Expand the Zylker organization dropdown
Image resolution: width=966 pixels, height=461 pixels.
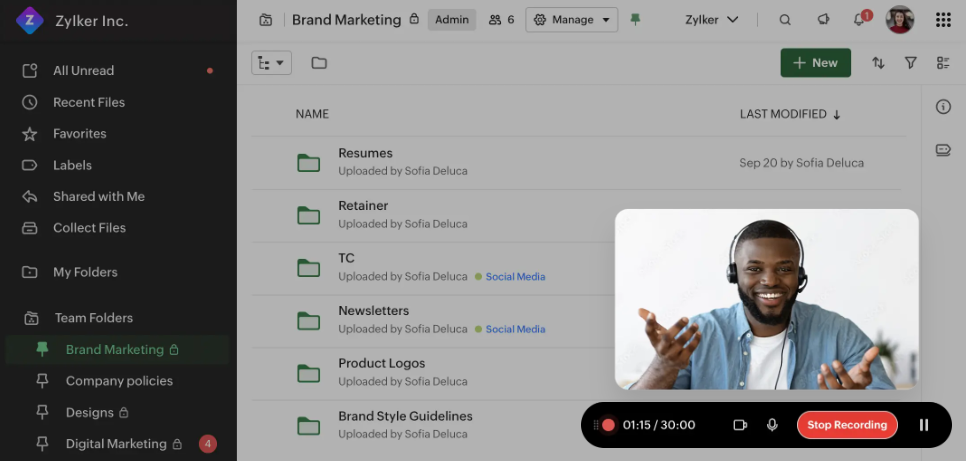[x=711, y=20]
